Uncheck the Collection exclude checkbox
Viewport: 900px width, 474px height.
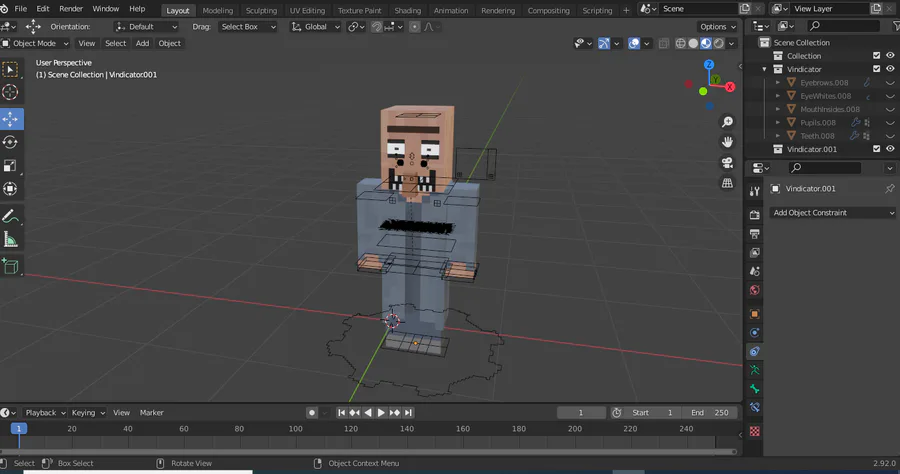(876, 56)
